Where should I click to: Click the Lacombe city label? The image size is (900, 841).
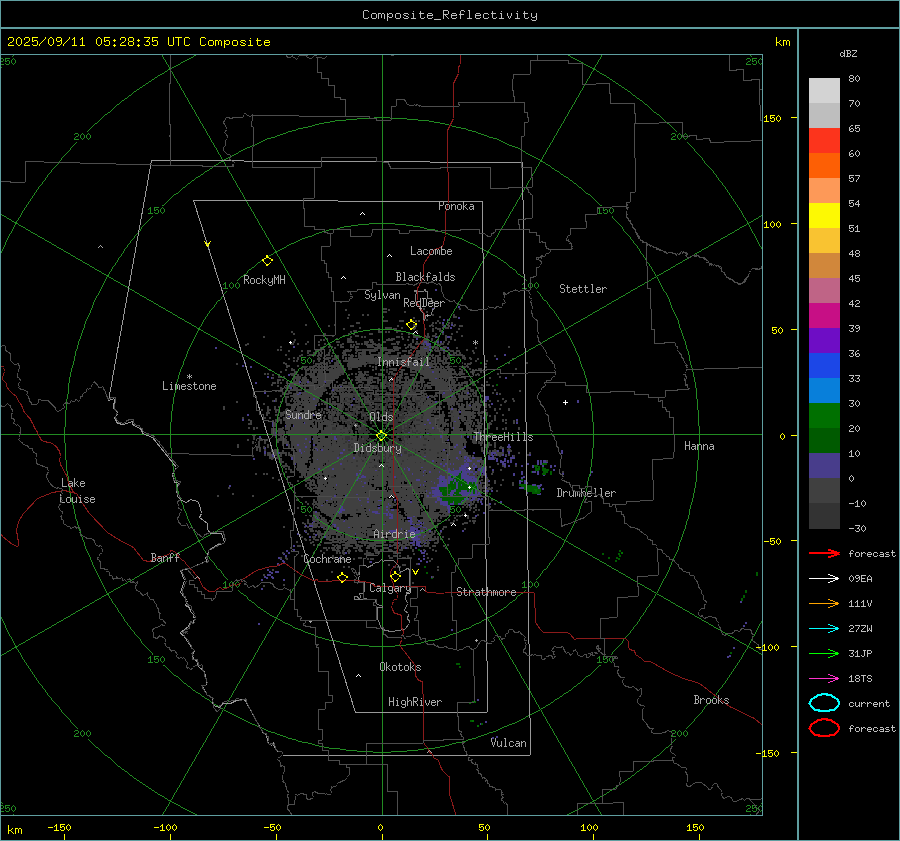click(x=431, y=251)
